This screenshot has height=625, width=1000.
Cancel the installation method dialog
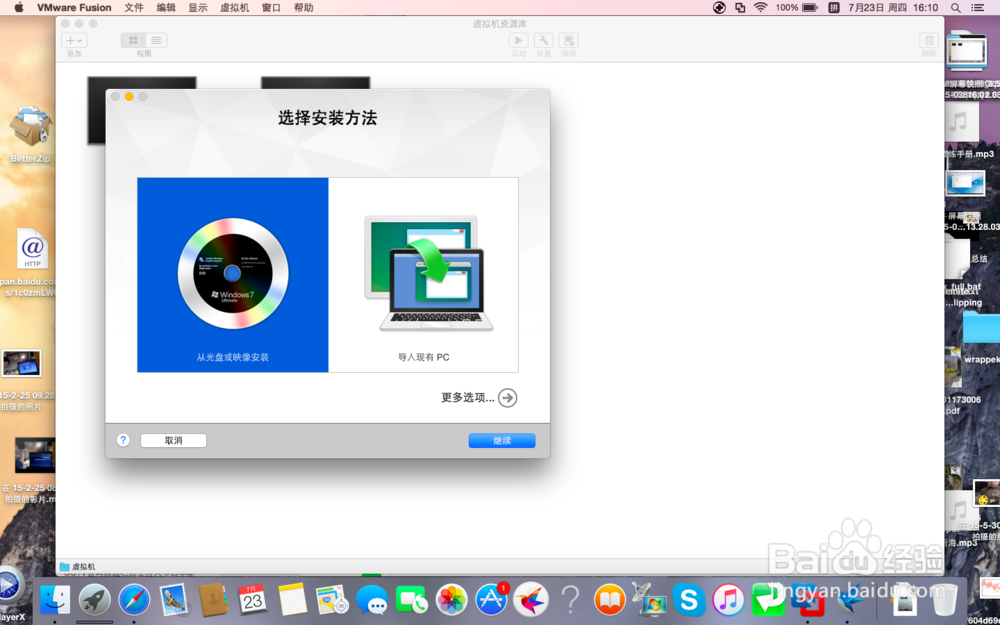pos(173,440)
